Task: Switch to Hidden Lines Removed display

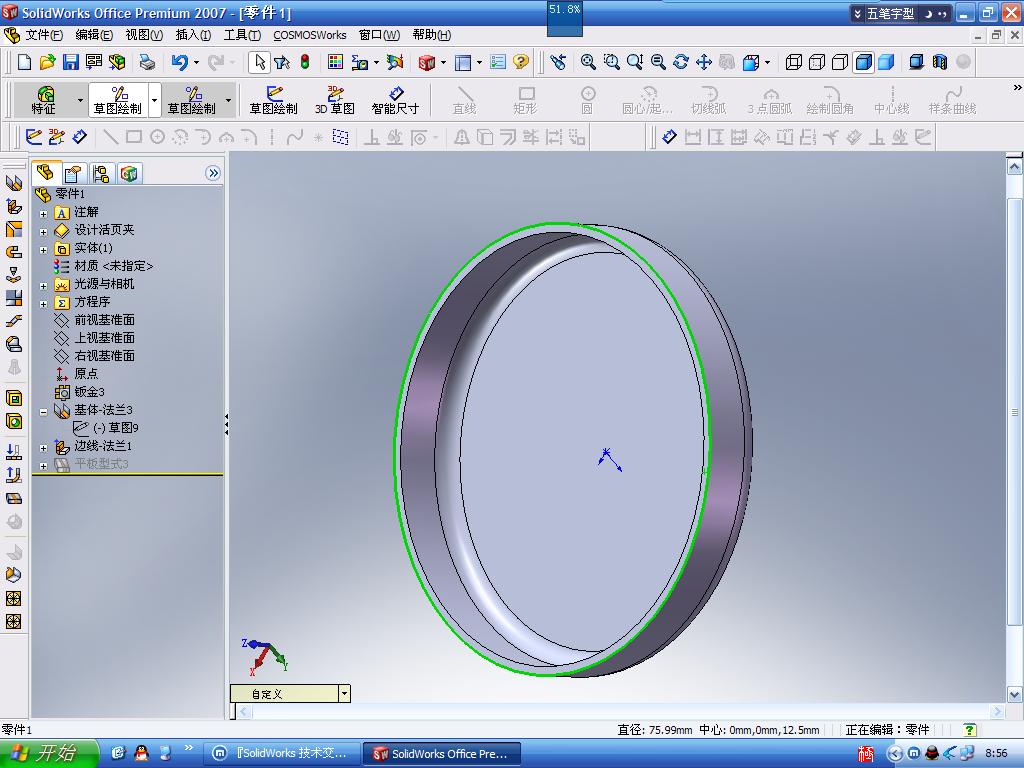Action: (840, 62)
